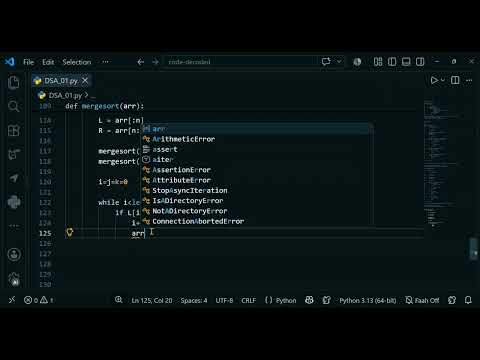Select the DSA_01.py editor tab
This screenshot has height=360, width=480.
[61, 81]
